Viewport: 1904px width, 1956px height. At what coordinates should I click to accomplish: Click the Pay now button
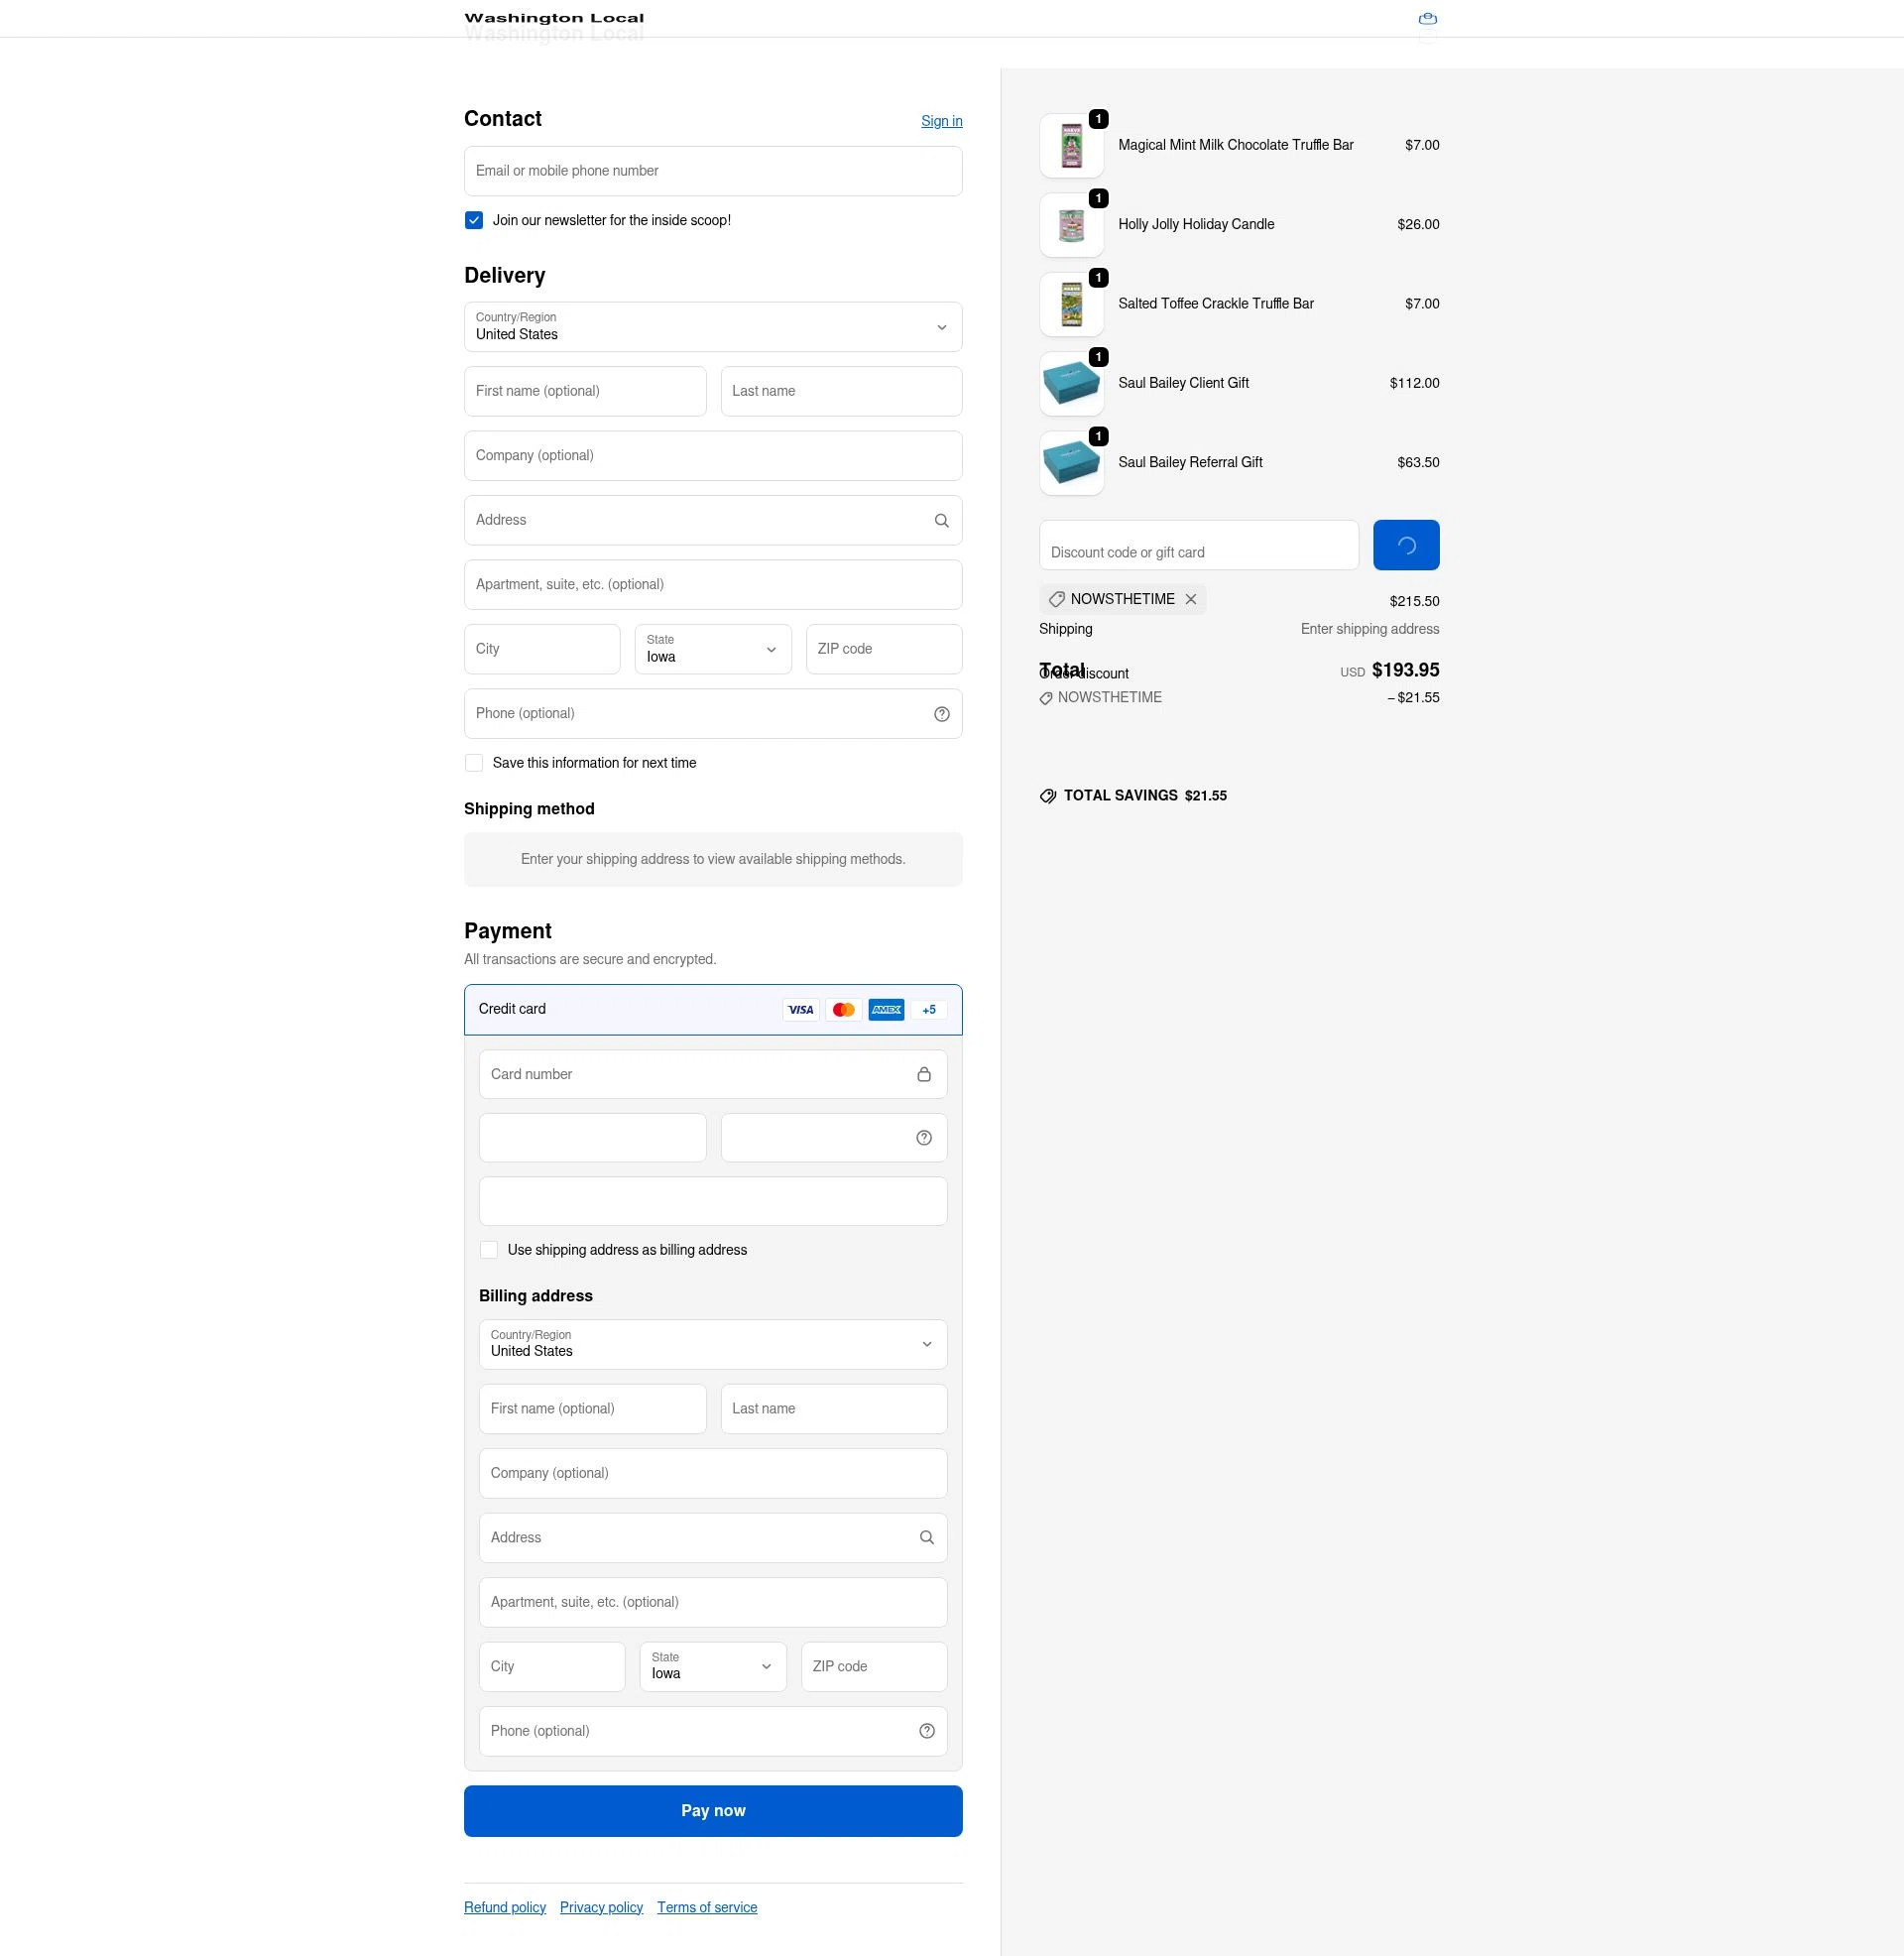[712, 1810]
